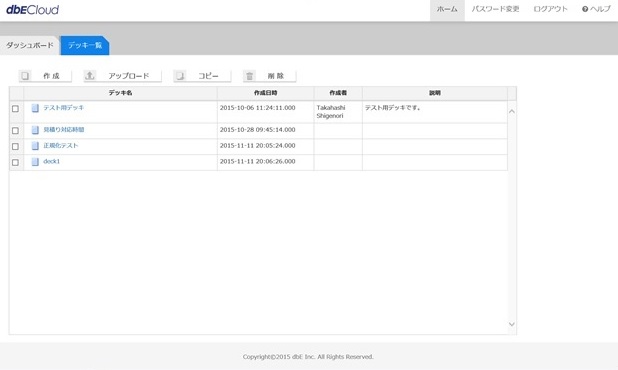Image resolution: width=618 pixels, height=370 pixels.
Task: Click the Copyright©2015 dbE Inc. footer text
Action: click(x=308, y=357)
